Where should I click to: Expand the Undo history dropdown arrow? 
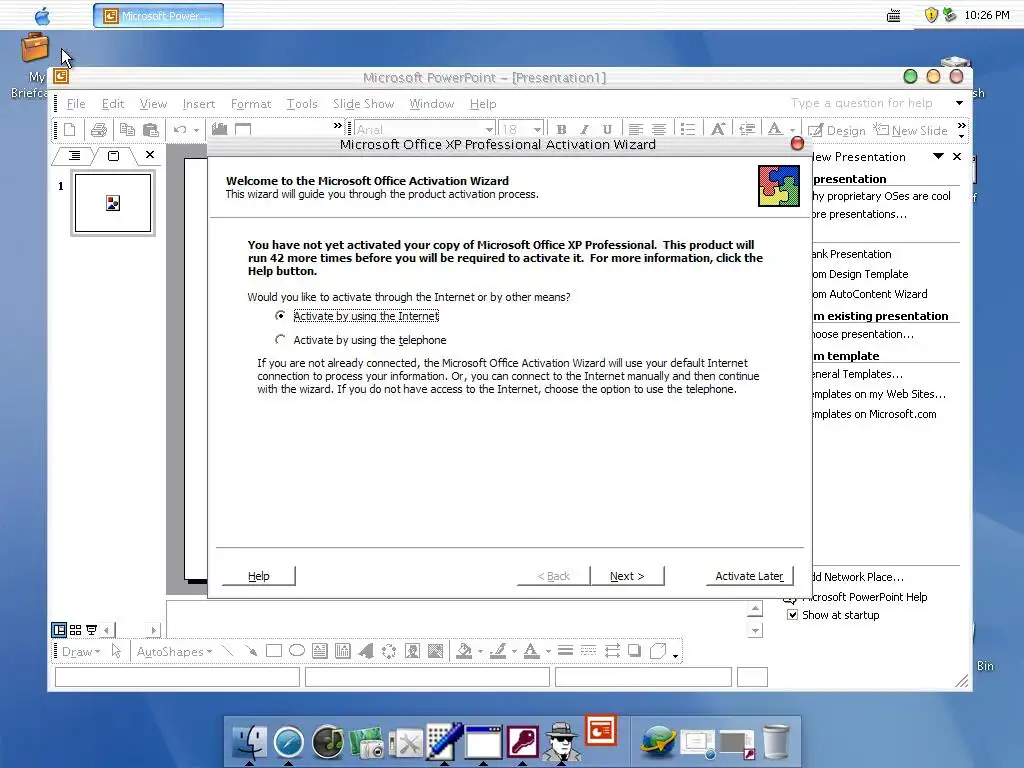coord(196,129)
